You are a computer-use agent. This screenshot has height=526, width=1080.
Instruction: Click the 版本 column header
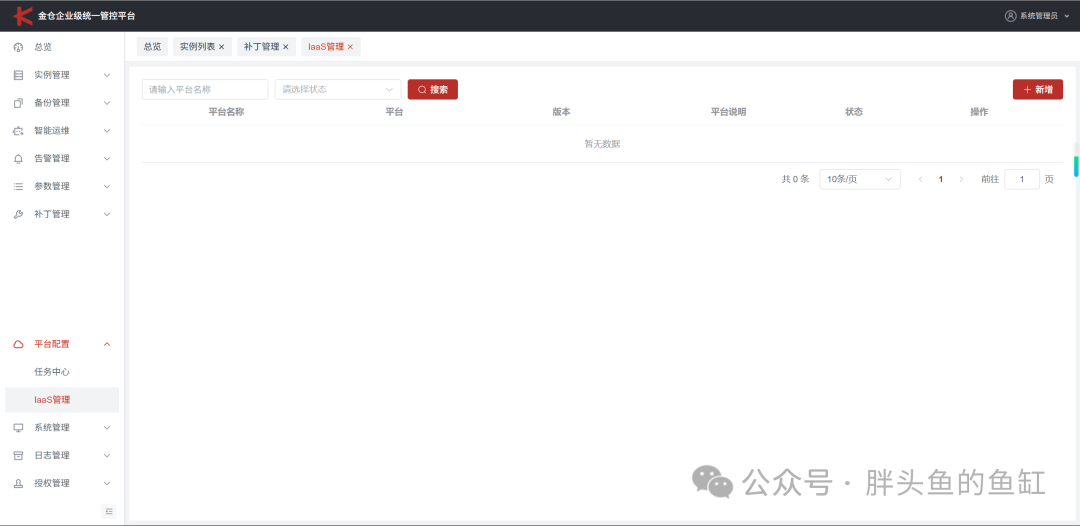[561, 112]
